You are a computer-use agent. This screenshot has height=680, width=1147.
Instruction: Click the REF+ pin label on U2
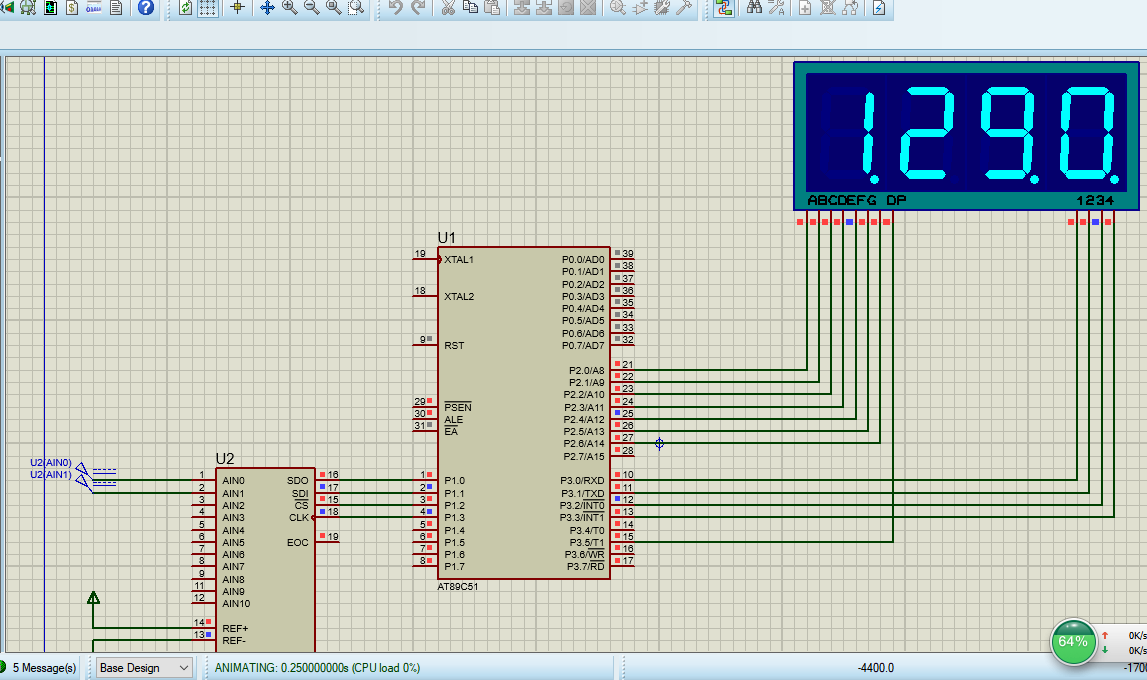tap(235, 628)
